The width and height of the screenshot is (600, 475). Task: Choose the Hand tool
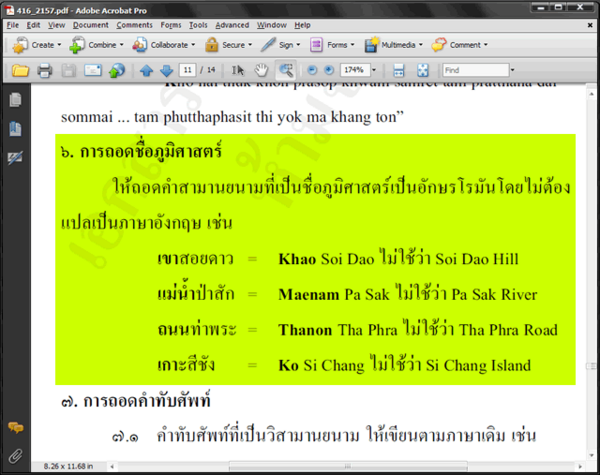pyautogui.click(x=261, y=70)
